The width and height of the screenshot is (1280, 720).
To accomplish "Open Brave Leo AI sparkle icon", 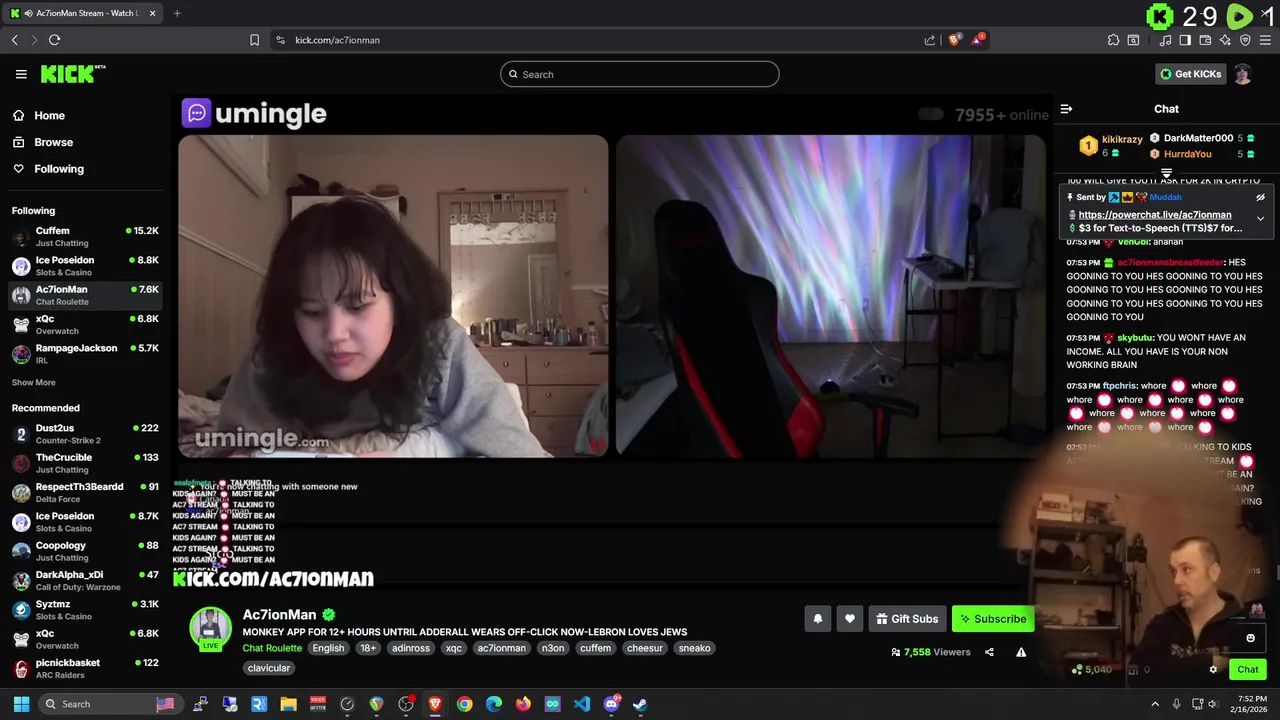I will (x=1225, y=40).
